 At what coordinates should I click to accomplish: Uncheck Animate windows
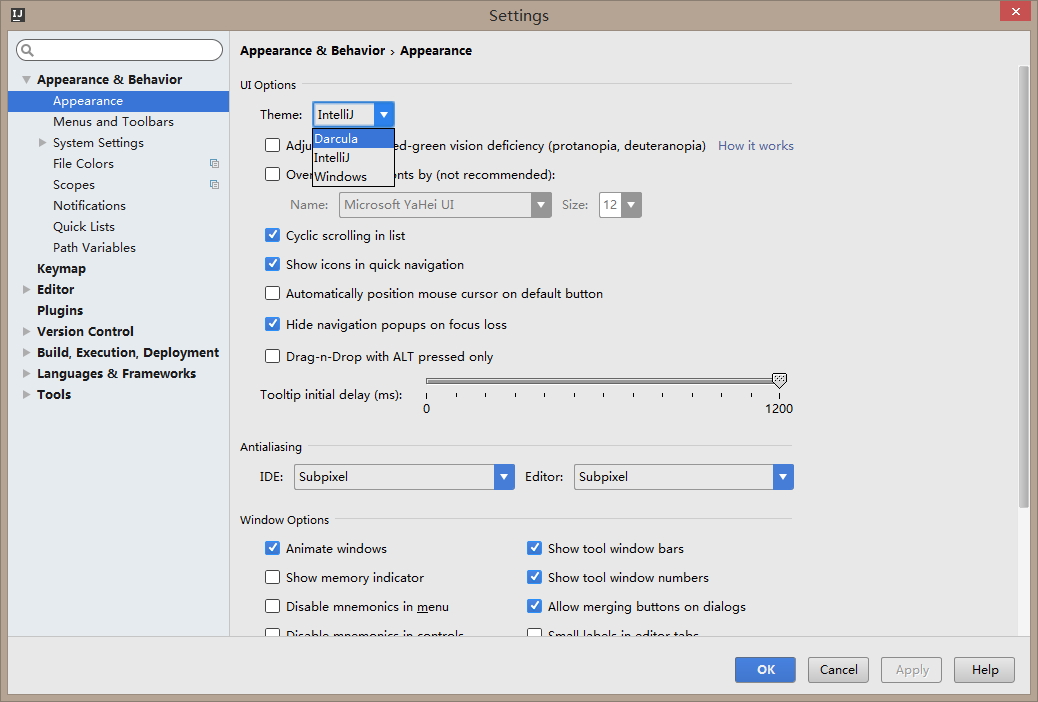click(x=272, y=548)
